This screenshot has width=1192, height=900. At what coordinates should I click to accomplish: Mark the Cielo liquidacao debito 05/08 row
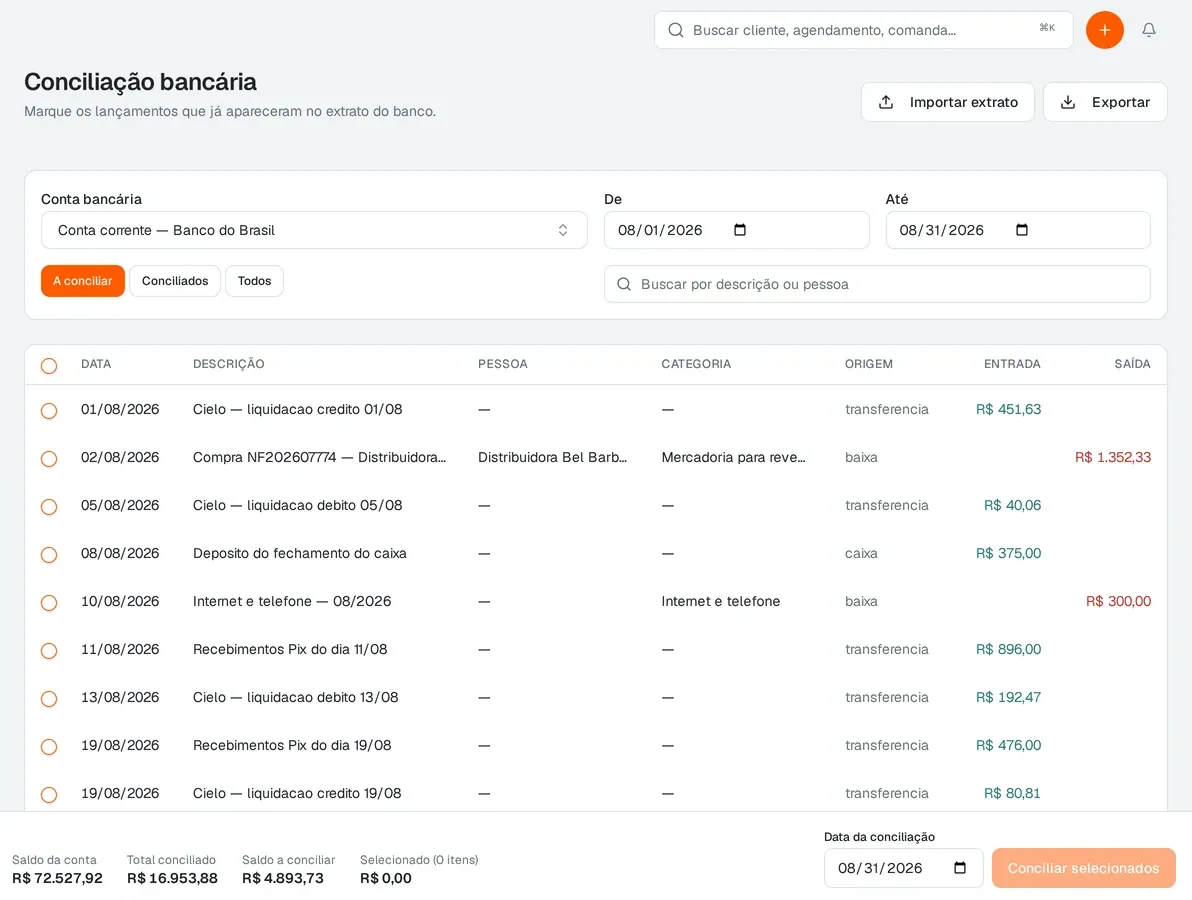click(49, 506)
